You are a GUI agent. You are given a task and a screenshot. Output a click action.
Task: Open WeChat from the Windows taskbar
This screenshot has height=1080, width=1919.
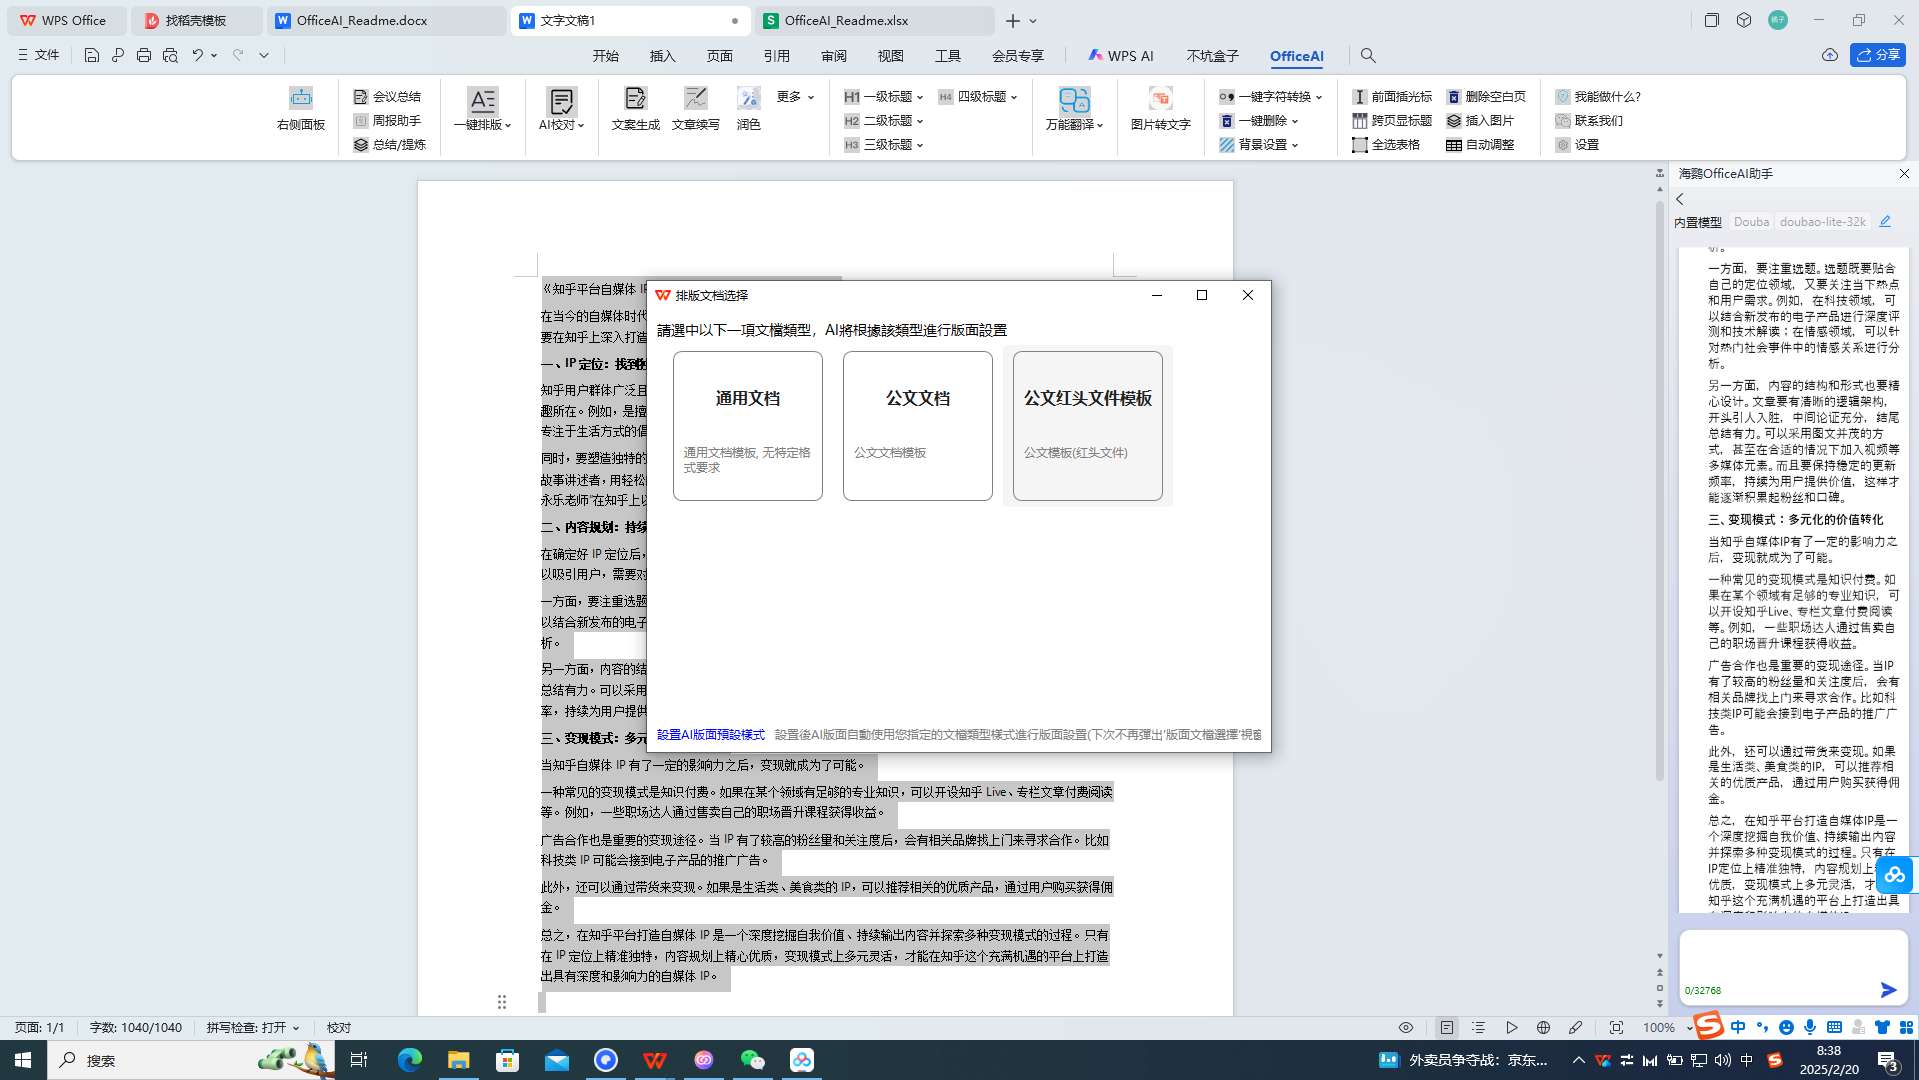[752, 1060]
